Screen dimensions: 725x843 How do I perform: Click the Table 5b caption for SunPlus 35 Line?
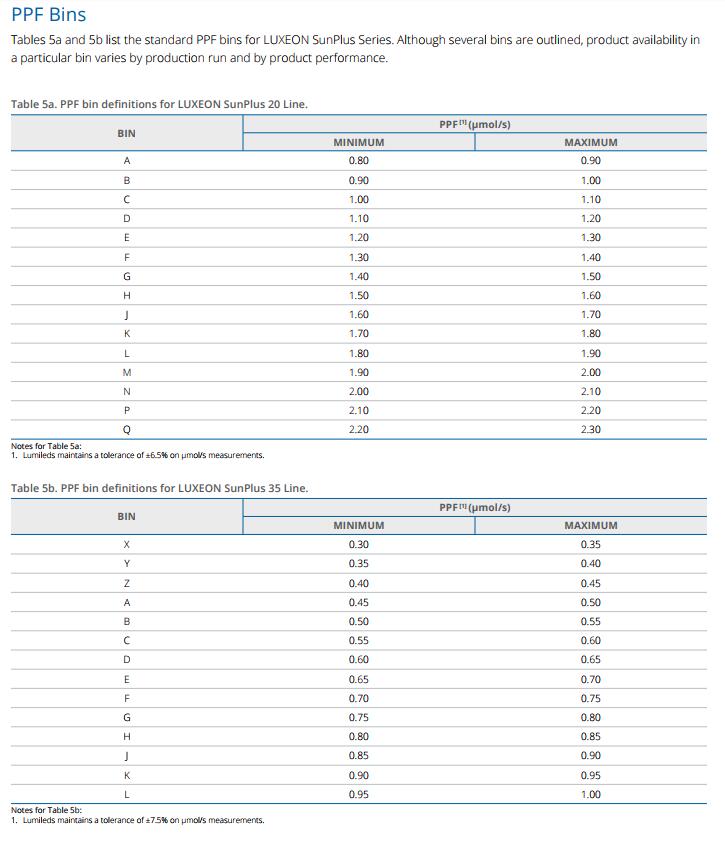coord(159,489)
